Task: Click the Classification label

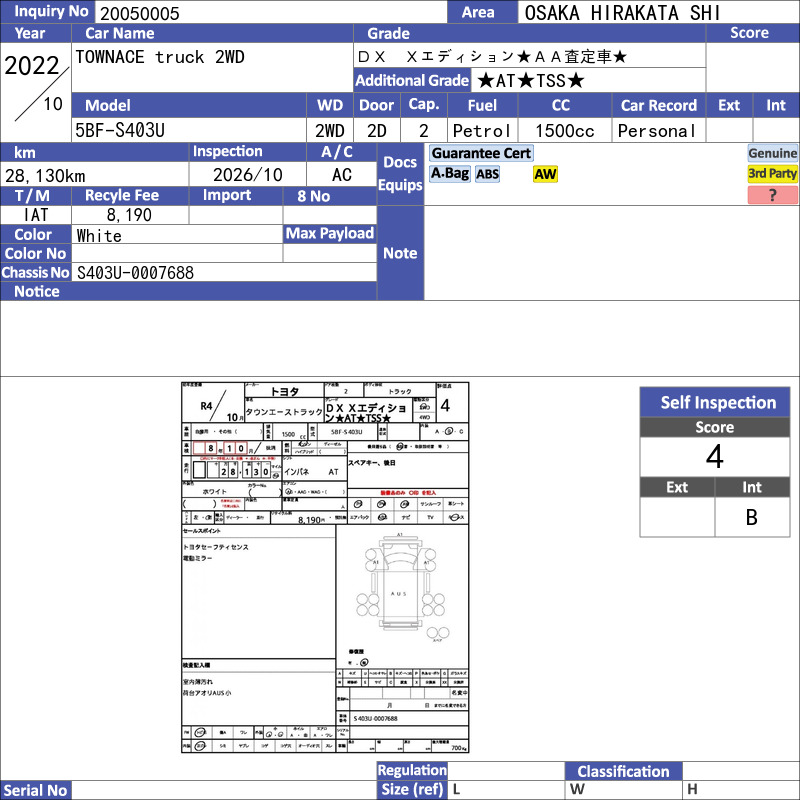Action: (x=623, y=771)
